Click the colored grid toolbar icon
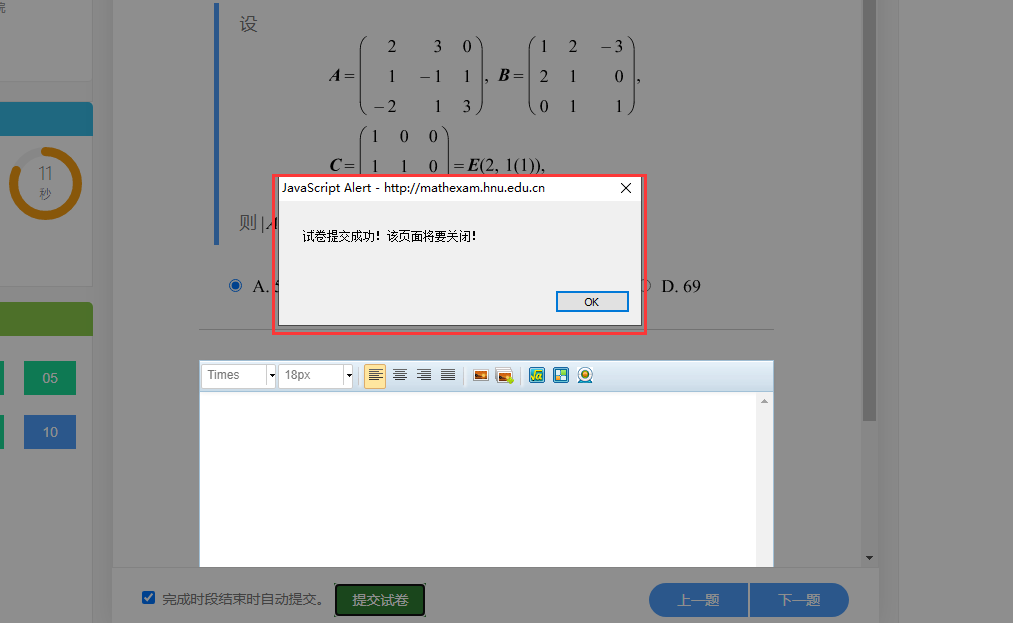 [x=561, y=375]
